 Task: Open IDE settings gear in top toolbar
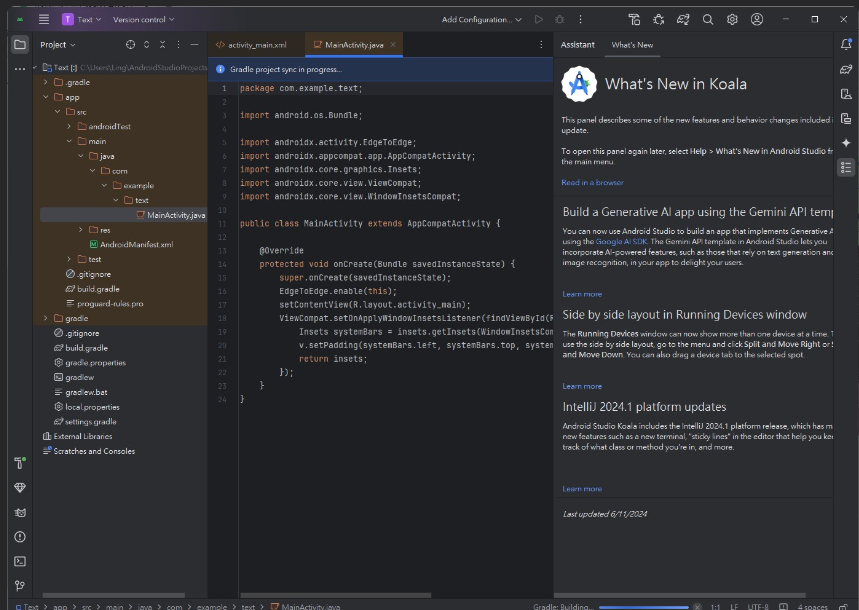point(732,19)
